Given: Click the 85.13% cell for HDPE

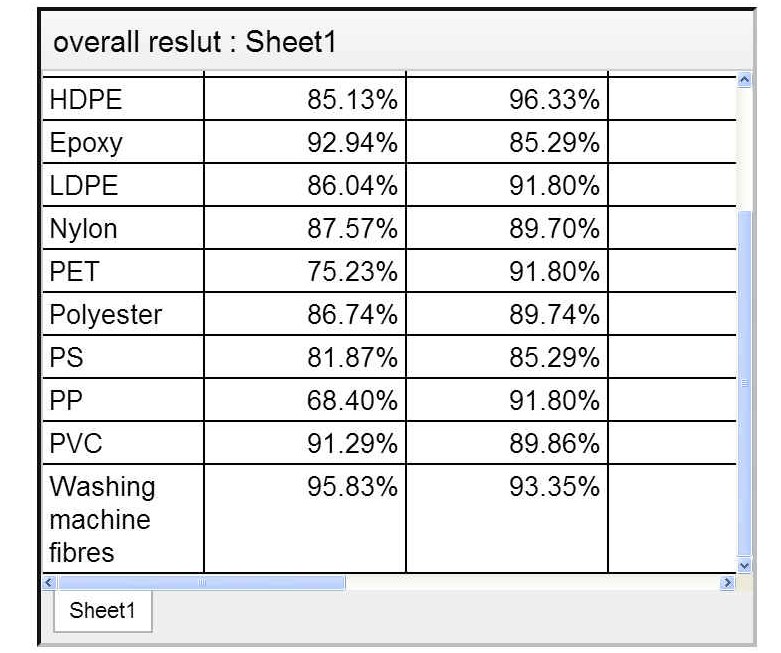Looking at the screenshot, I should (305, 99).
